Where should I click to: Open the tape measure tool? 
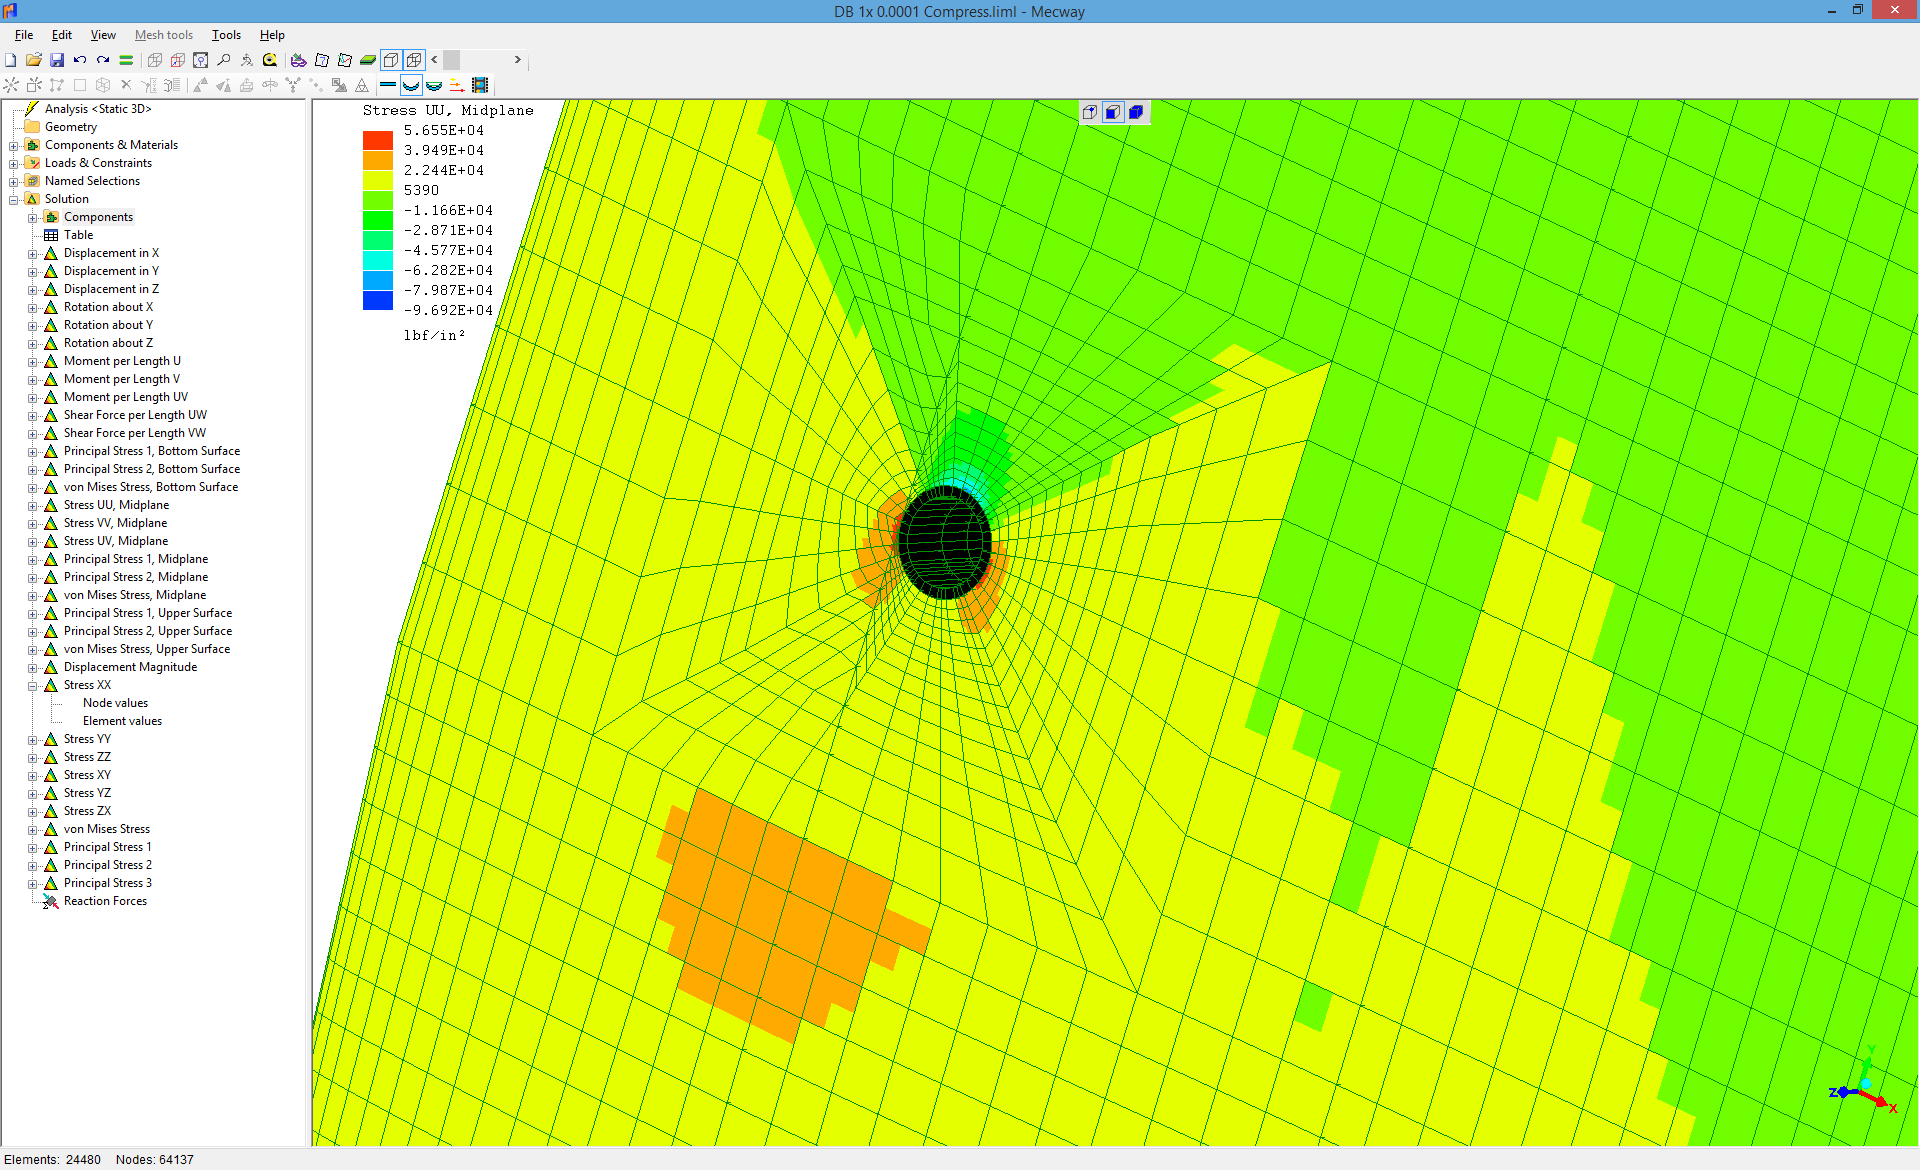tap(270, 60)
